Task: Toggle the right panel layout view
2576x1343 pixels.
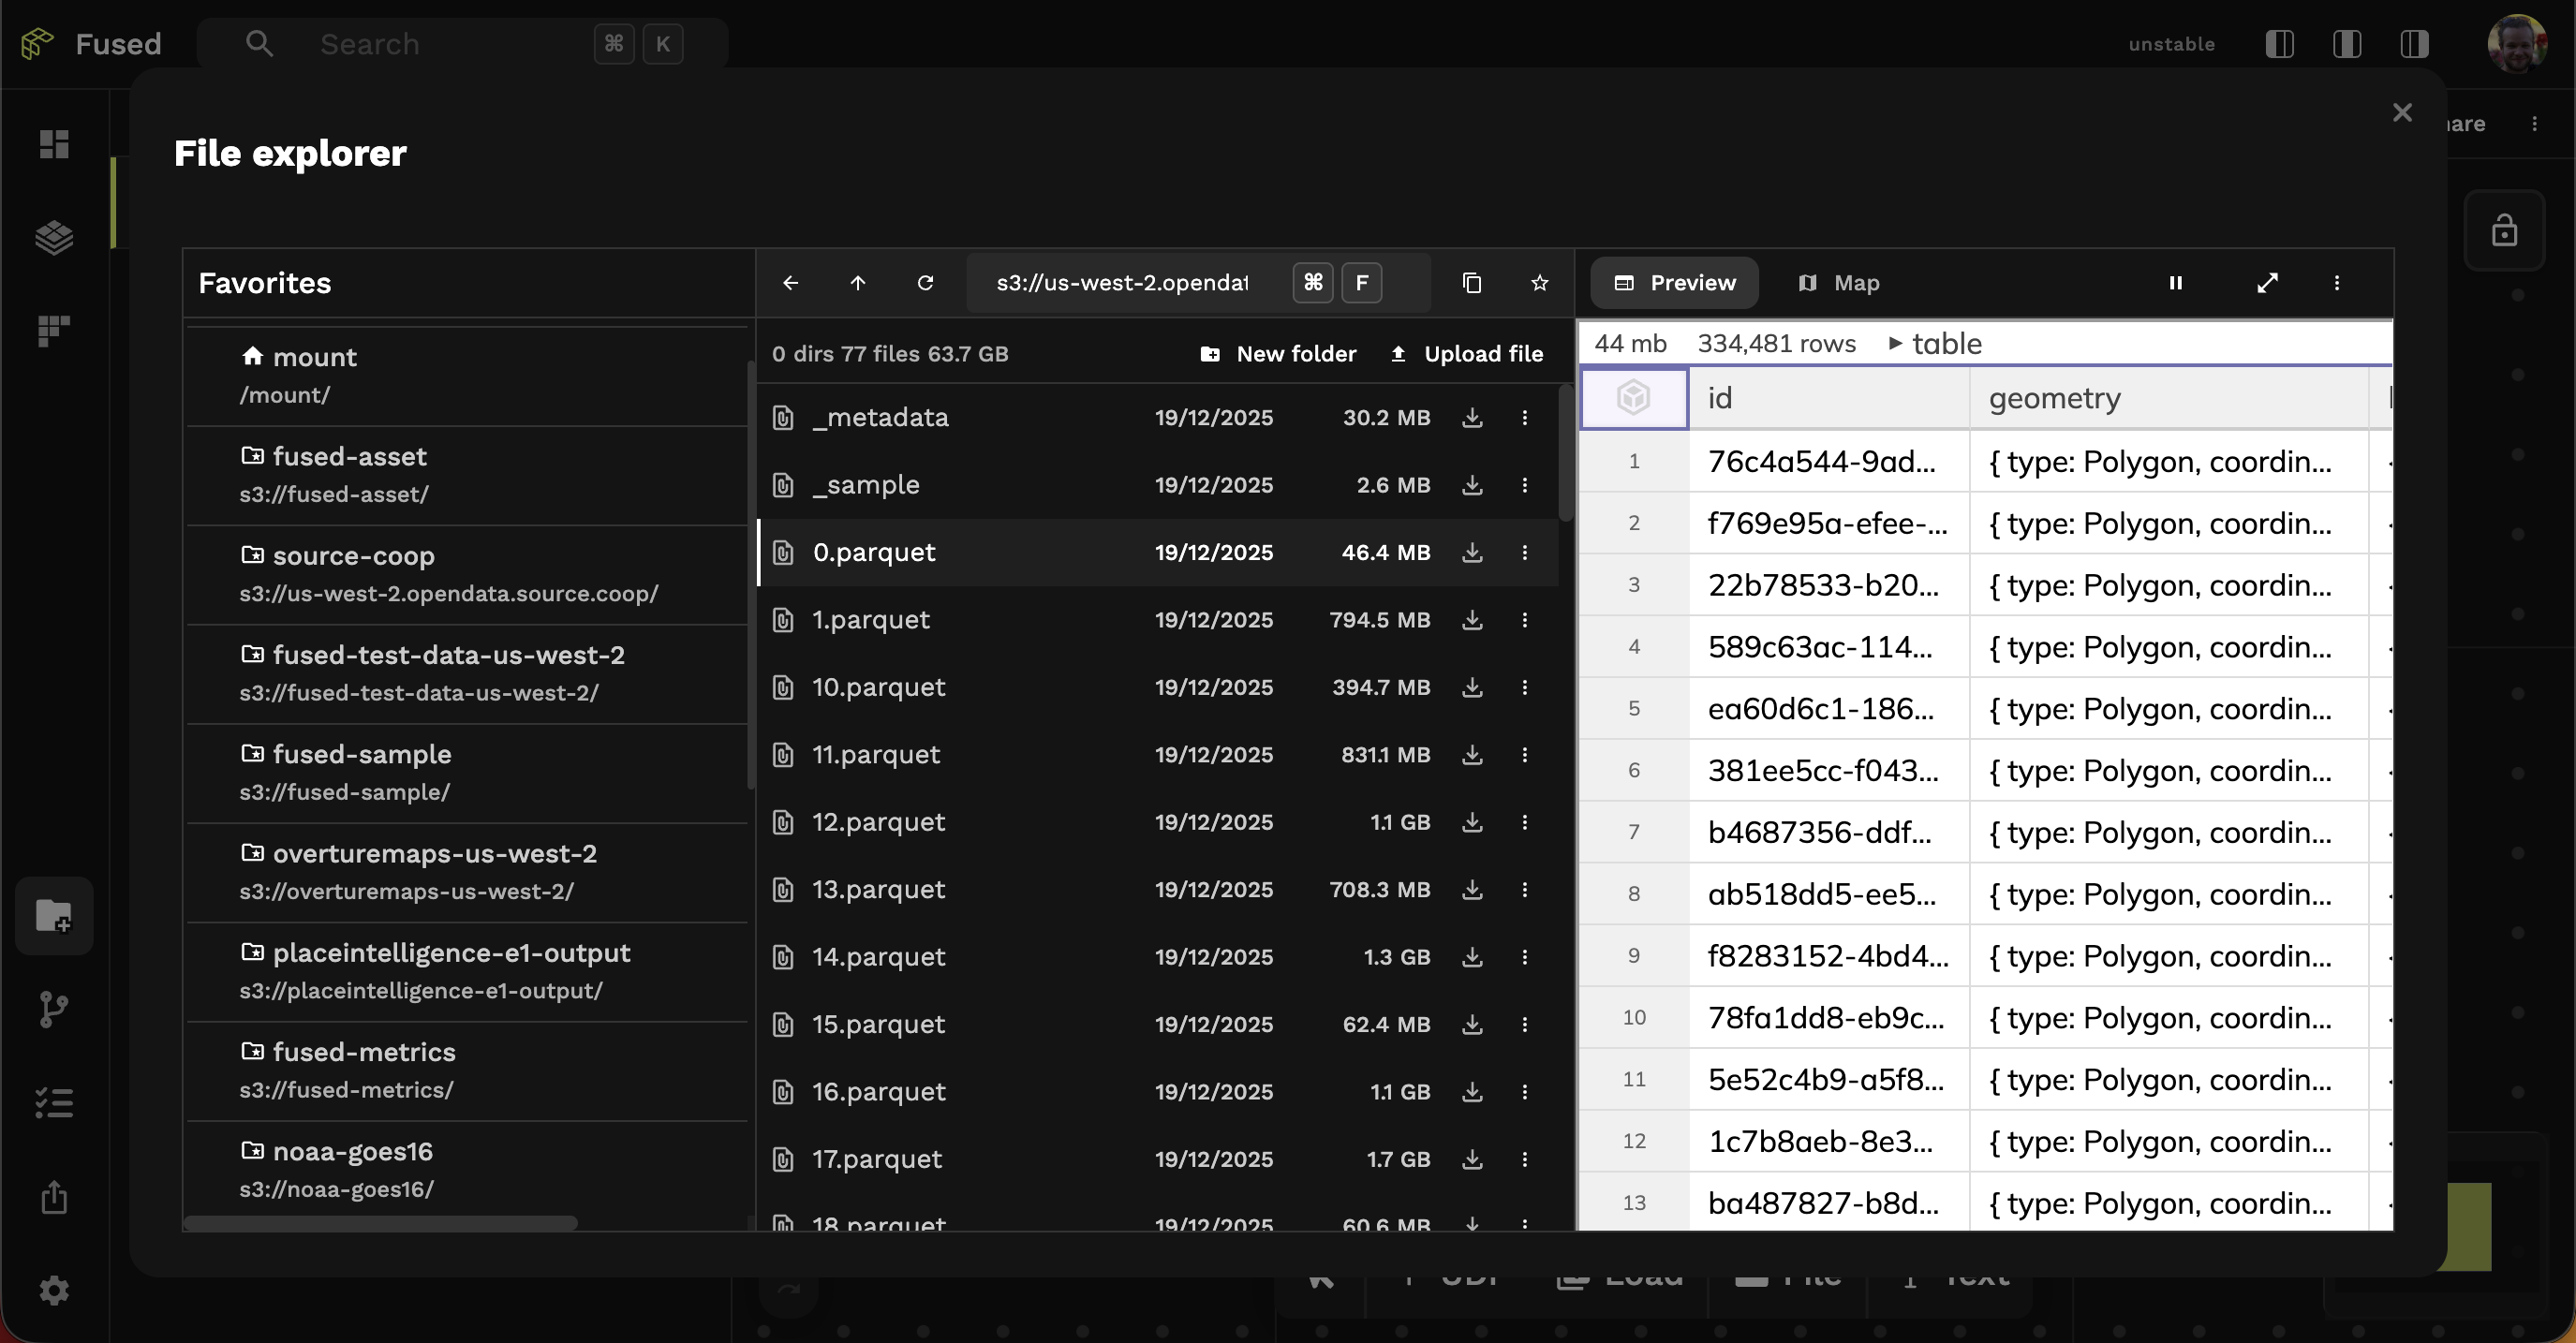Action: coord(2415,44)
